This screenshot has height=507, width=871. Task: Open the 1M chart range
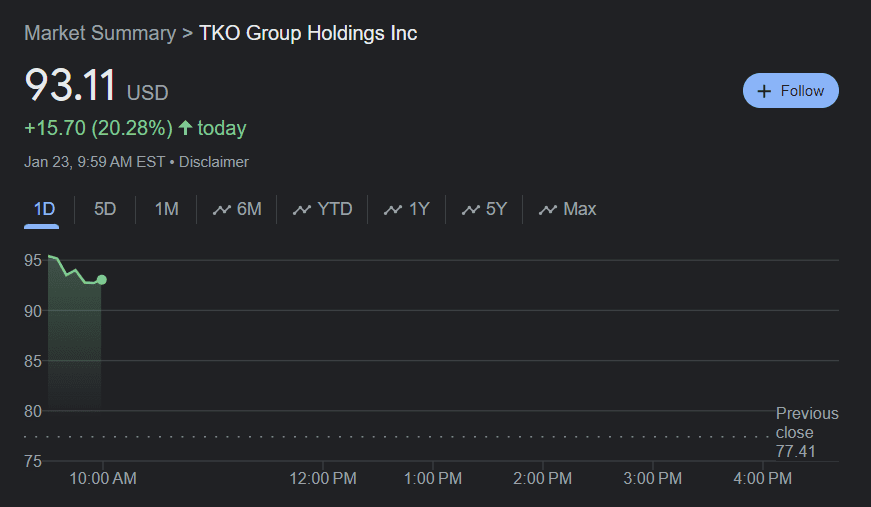[x=166, y=209]
